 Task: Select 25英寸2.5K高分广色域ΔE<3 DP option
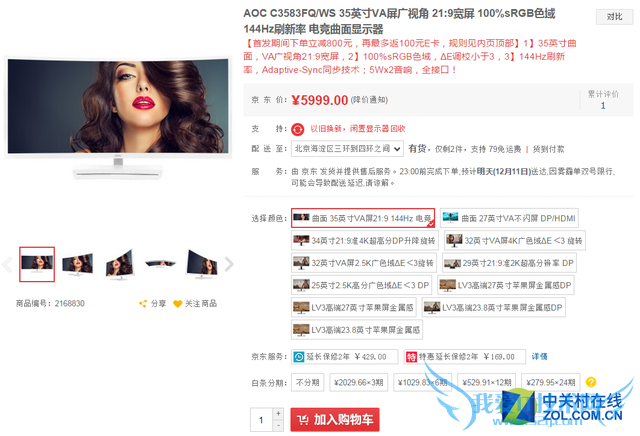[361, 285]
